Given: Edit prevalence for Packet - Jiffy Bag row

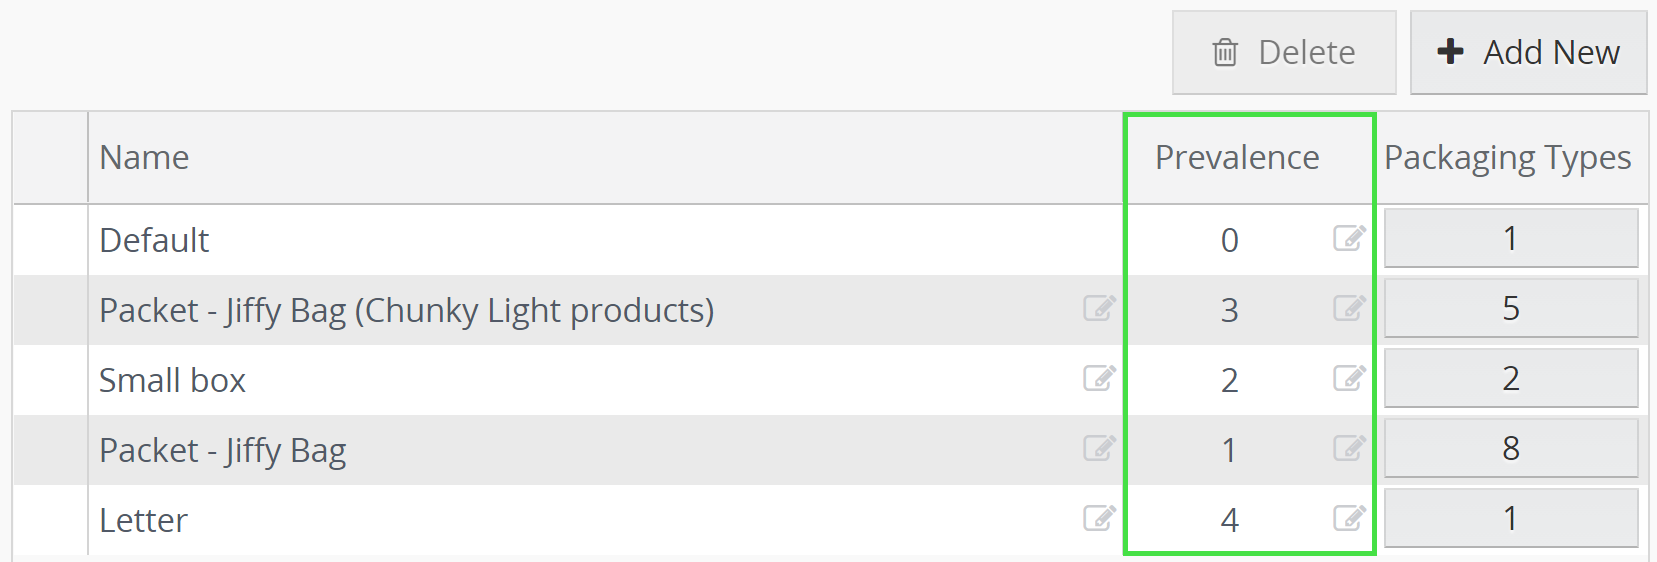Looking at the screenshot, I should 1349,448.
